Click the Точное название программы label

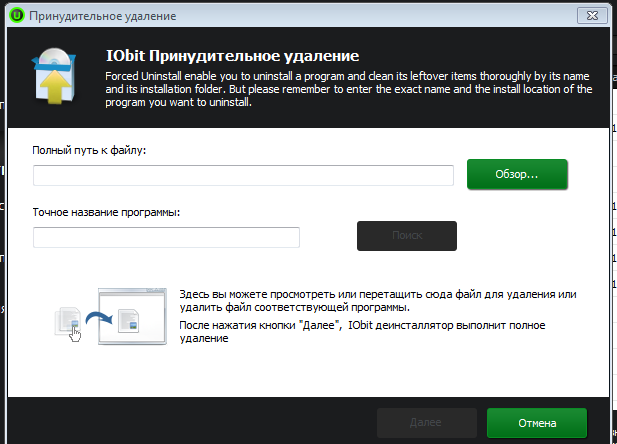106,213
